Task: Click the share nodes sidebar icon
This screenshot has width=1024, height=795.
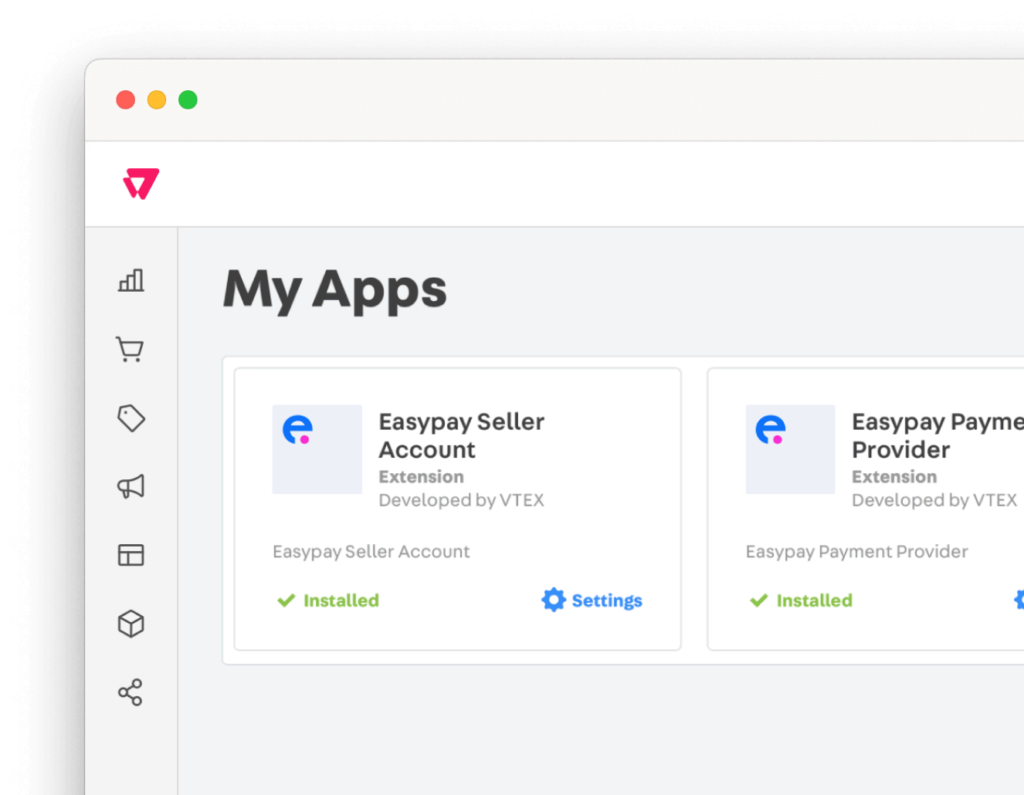Action: pos(131,692)
